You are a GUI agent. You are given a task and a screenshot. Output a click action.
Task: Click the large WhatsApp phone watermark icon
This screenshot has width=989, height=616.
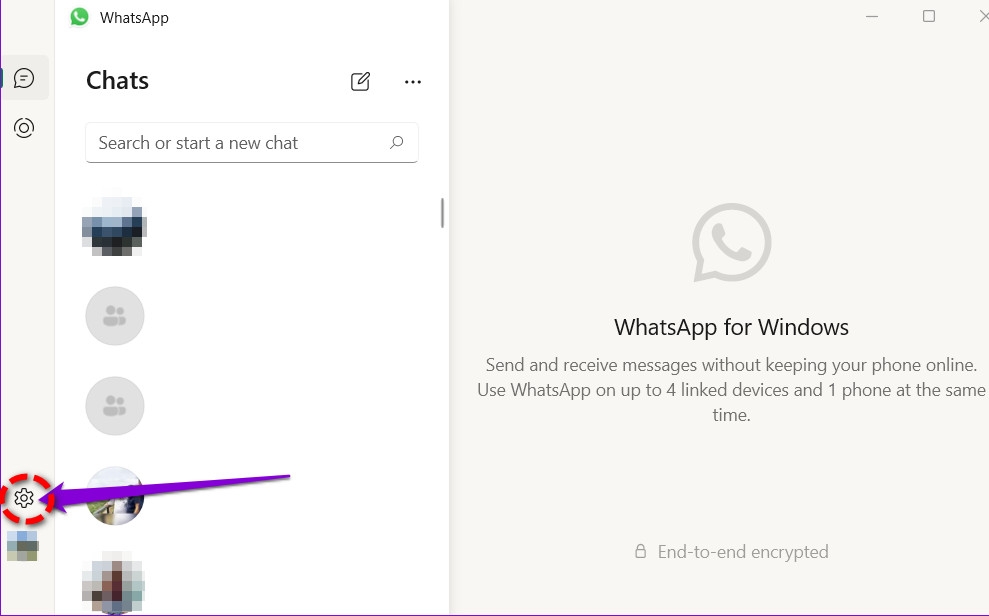coord(731,242)
